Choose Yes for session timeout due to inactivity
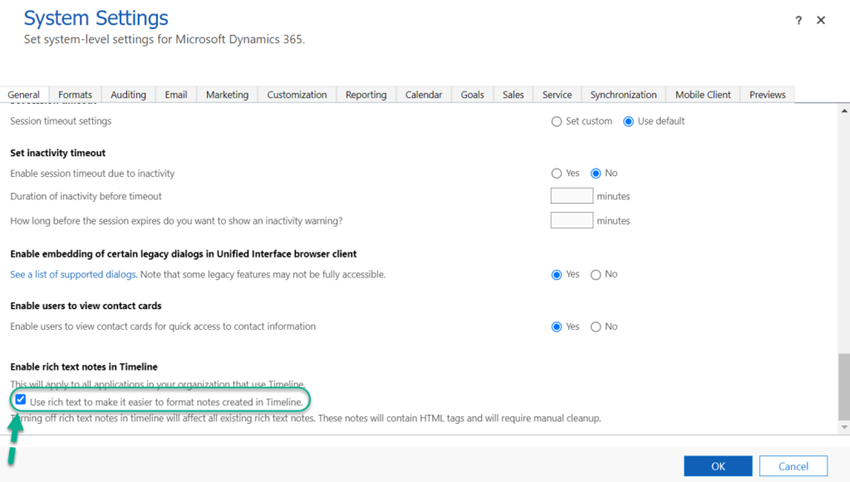 pos(556,173)
